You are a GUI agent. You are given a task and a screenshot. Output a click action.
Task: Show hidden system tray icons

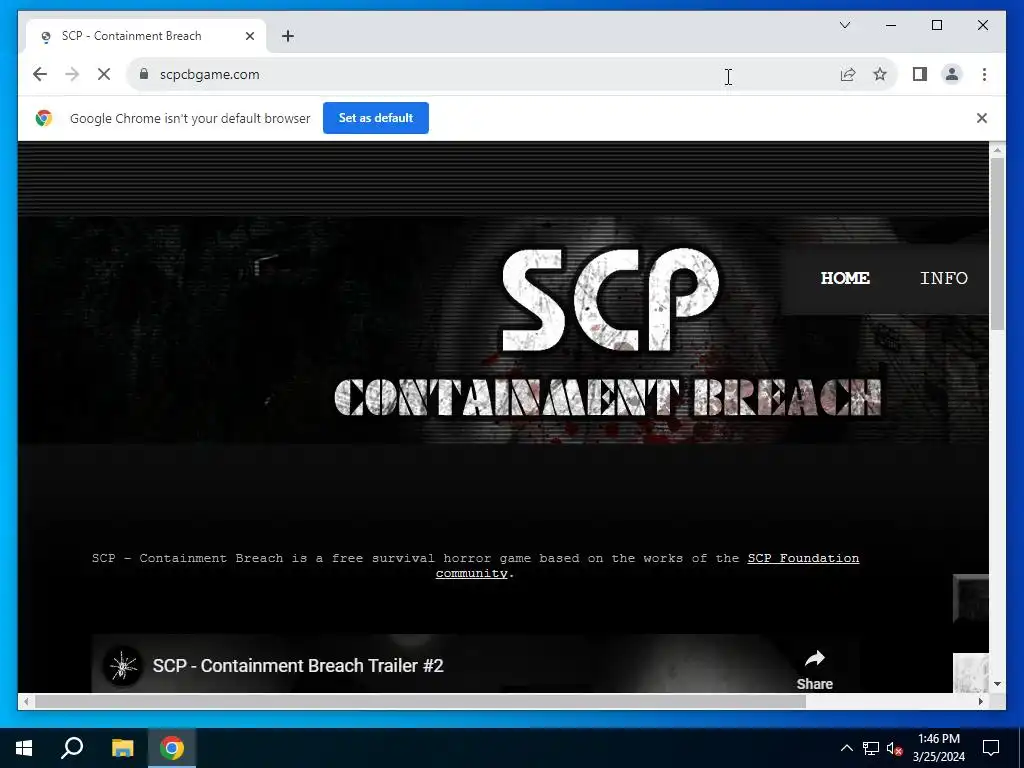(846, 748)
